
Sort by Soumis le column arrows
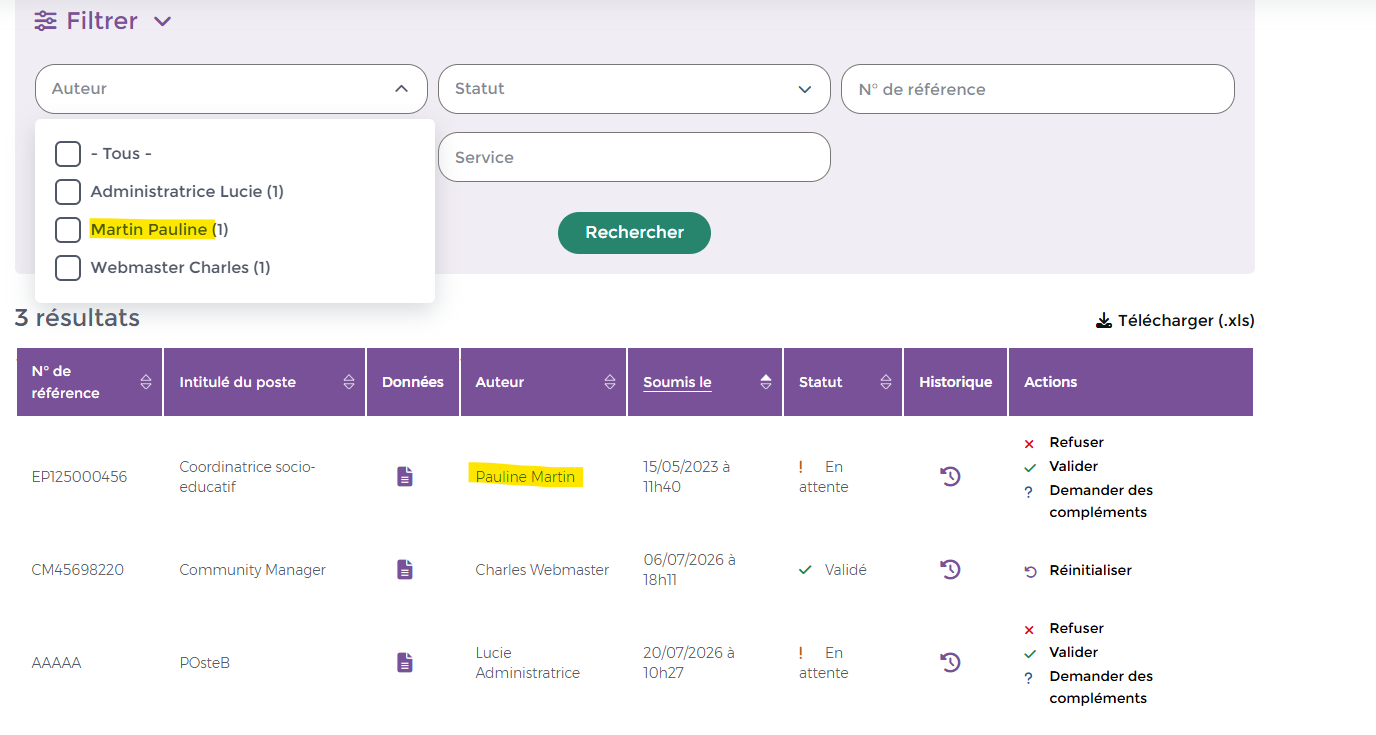coord(766,382)
